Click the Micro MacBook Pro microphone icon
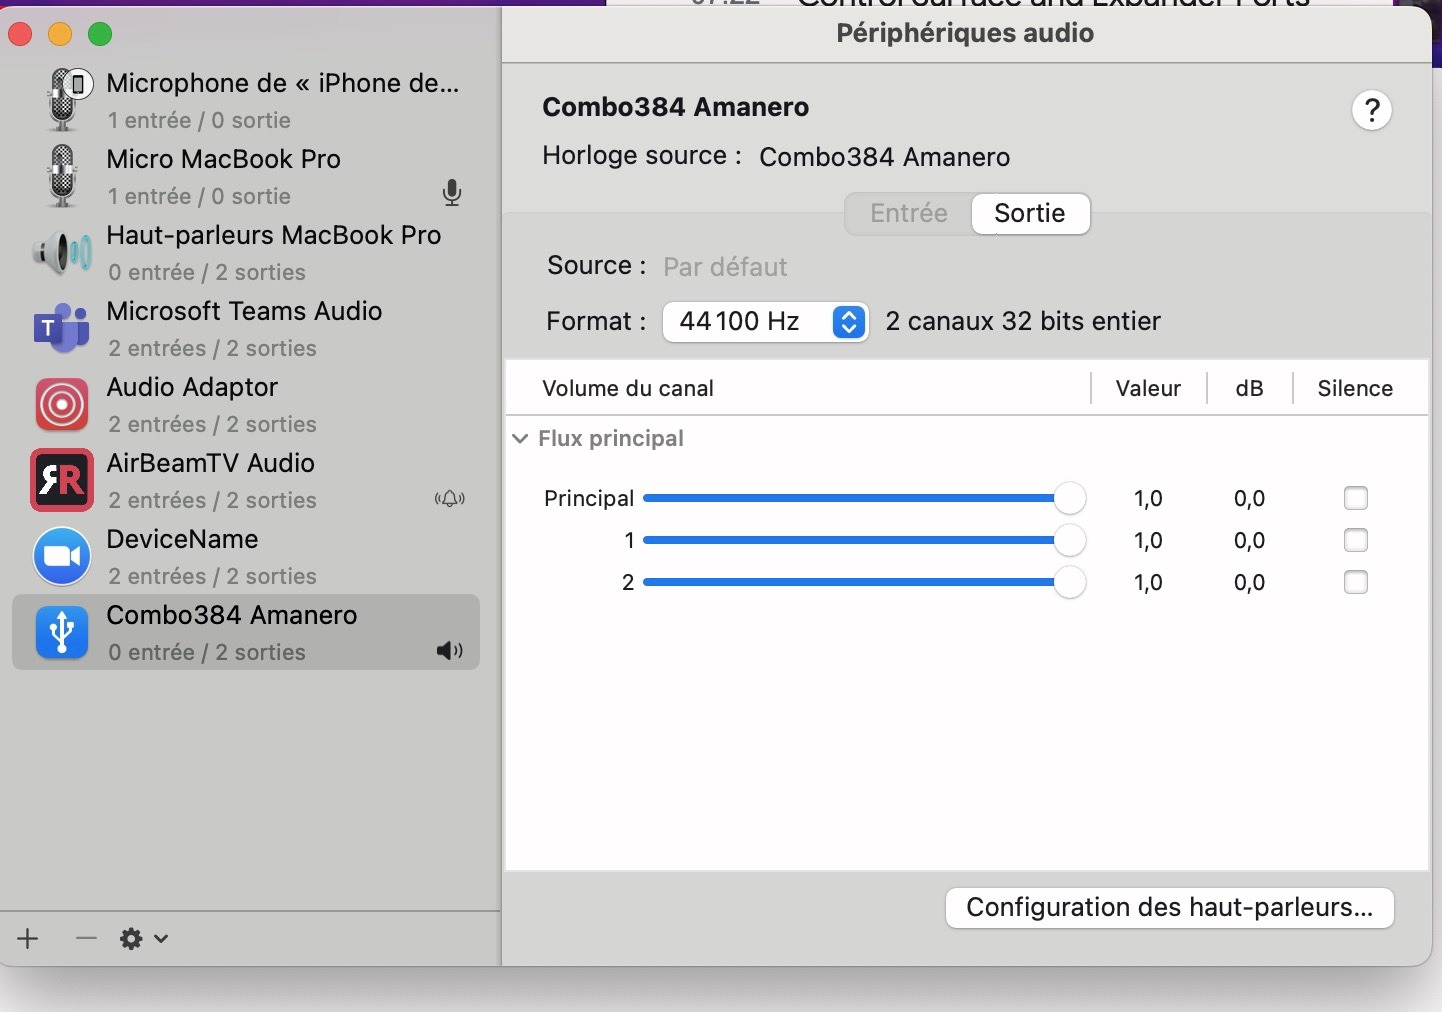Image resolution: width=1442 pixels, height=1012 pixels. [62, 175]
